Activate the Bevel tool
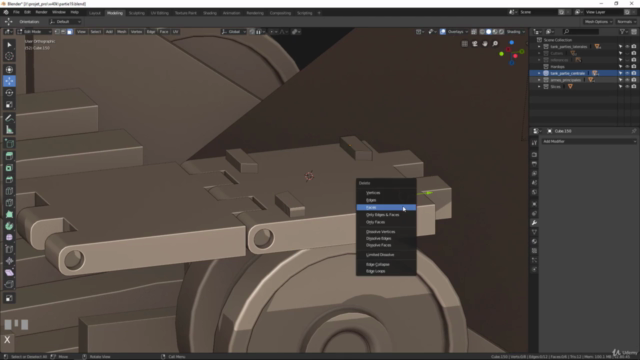The image size is (640, 360). [x=9, y=180]
